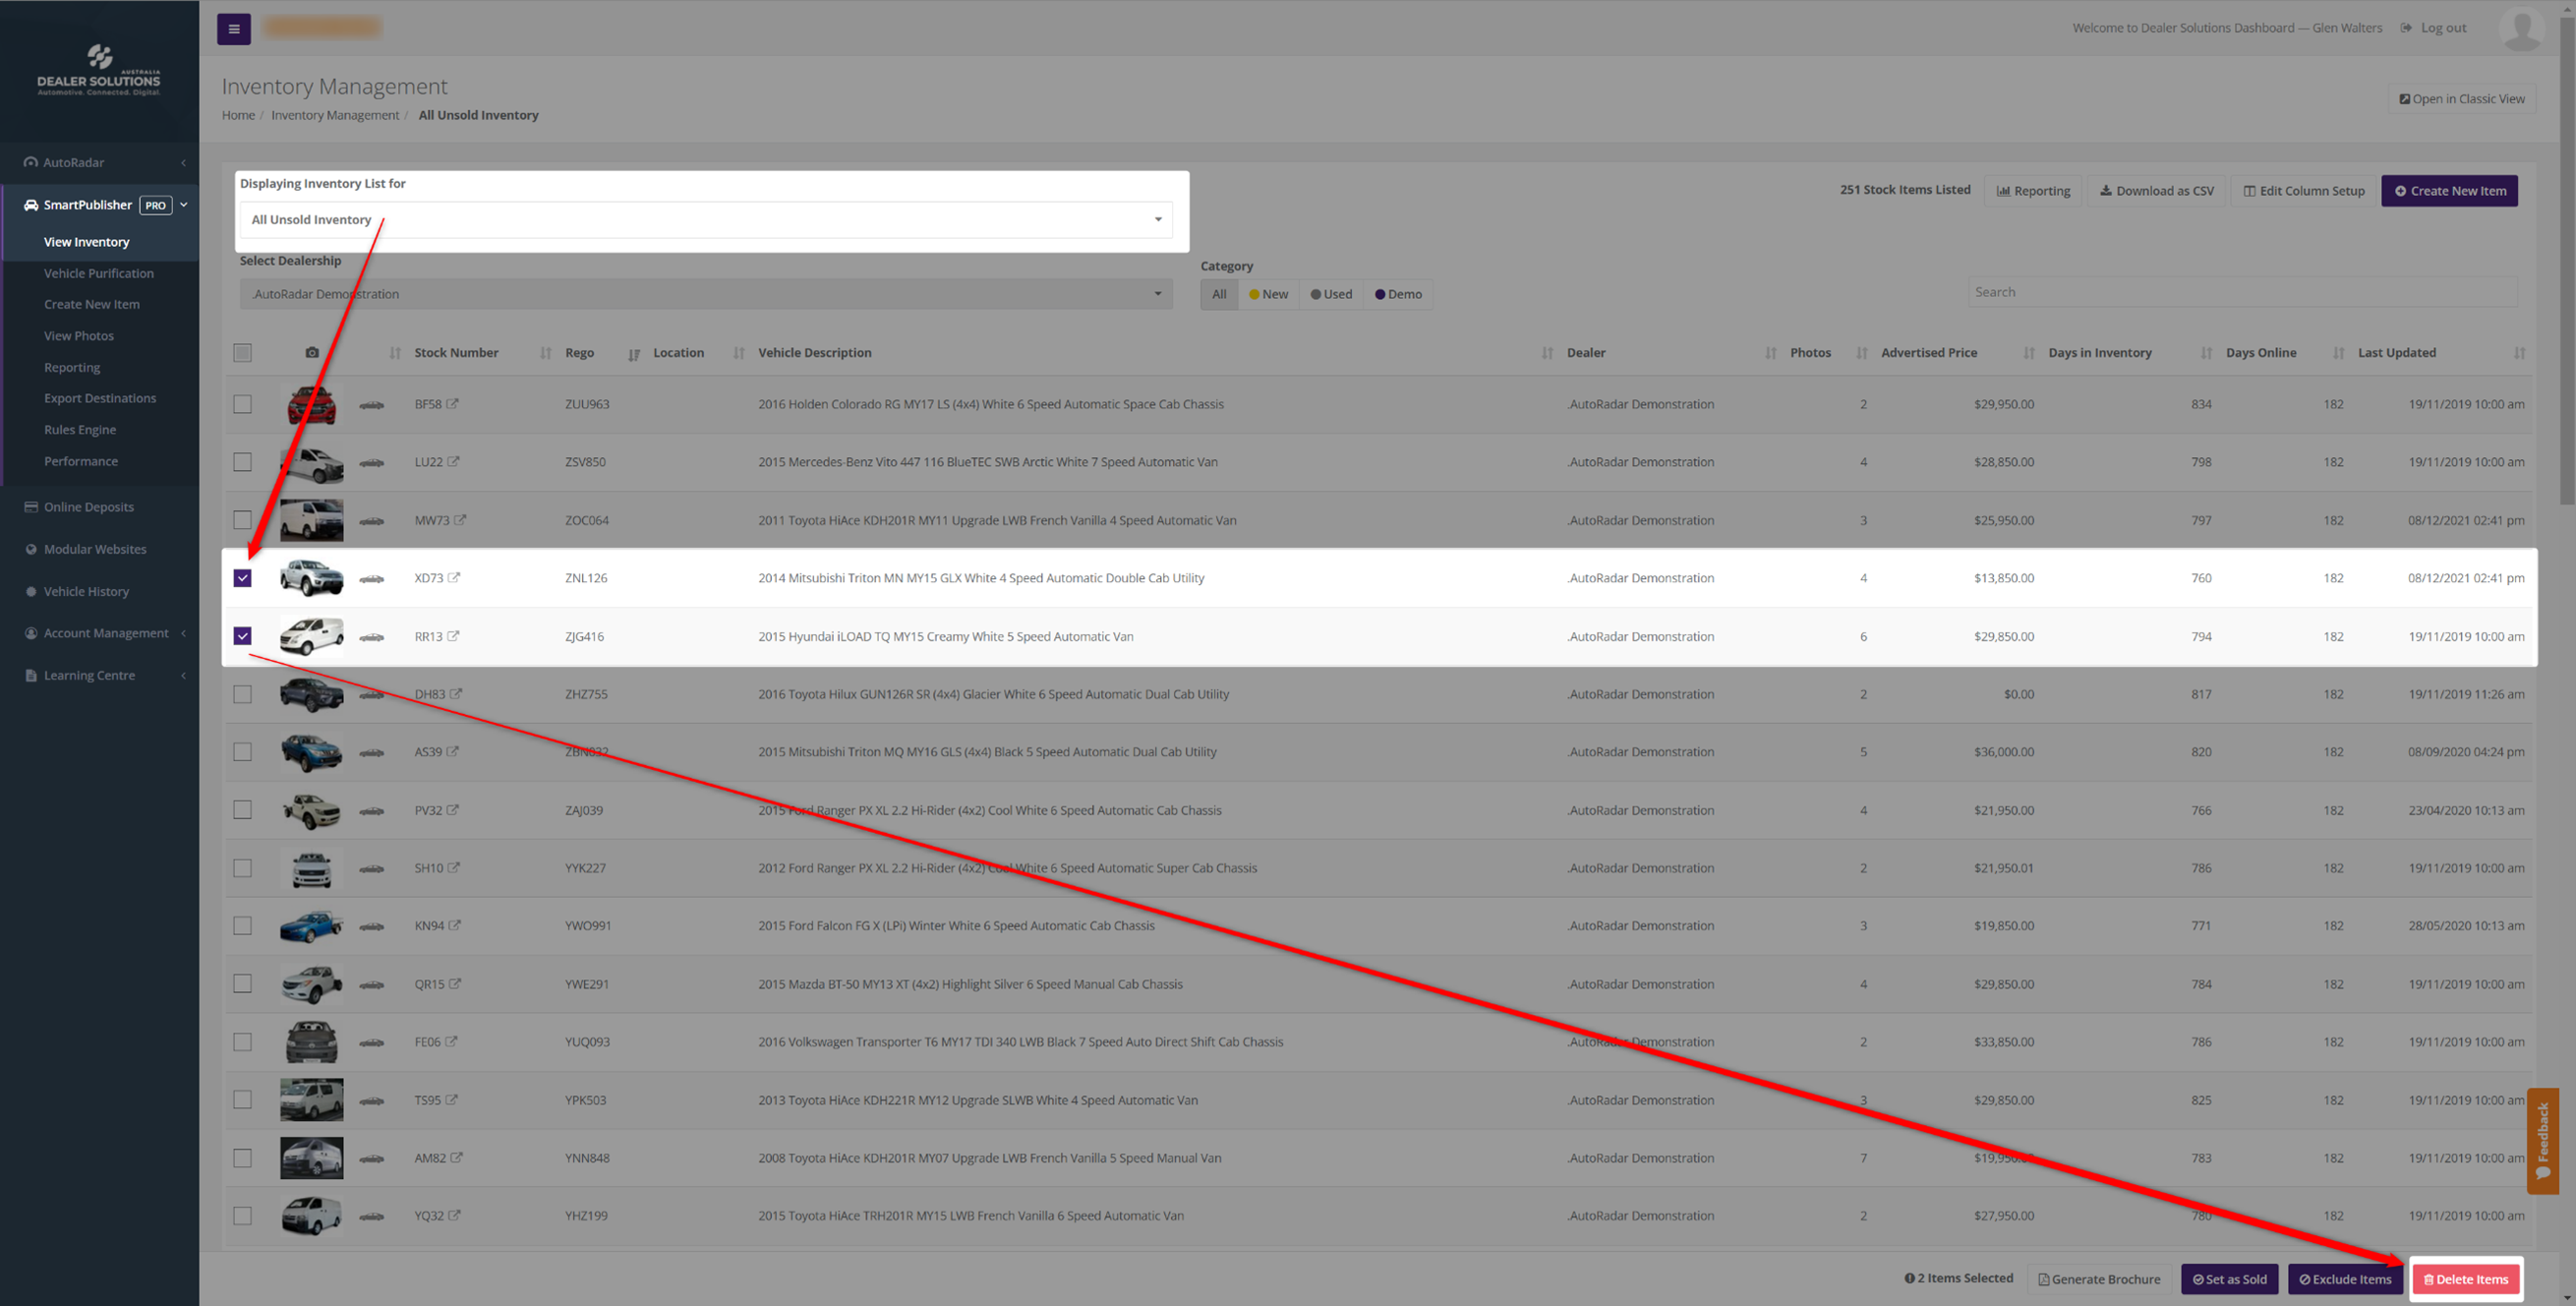Screen dimensions: 2576x1306
Task: Click the page vertical scrollbar
Action: coord(2566,260)
